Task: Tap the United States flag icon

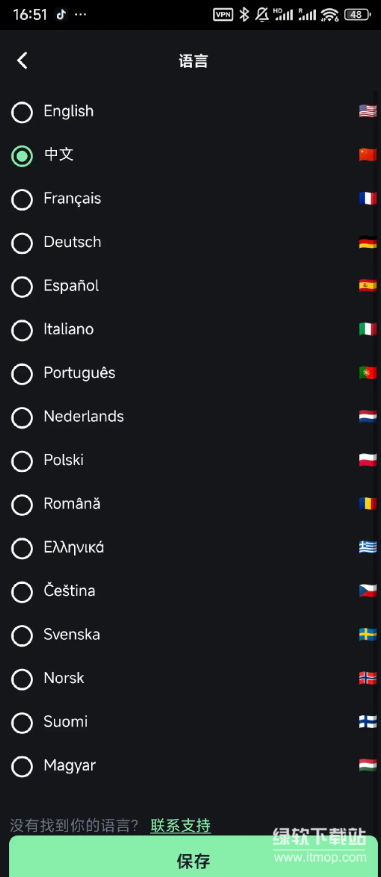Action: pos(368,111)
